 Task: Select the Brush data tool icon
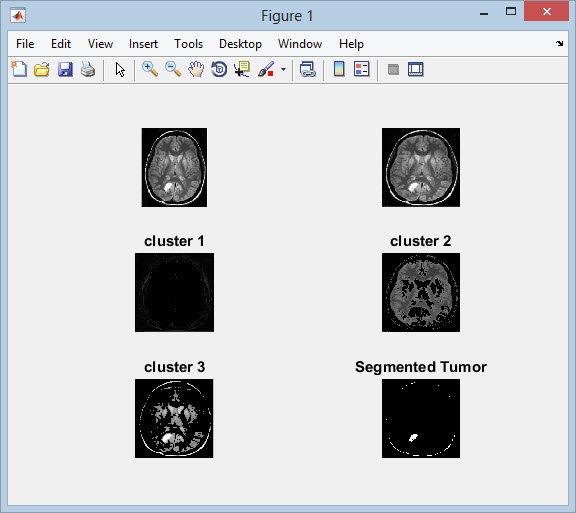pyautogui.click(x=266, y=69)
